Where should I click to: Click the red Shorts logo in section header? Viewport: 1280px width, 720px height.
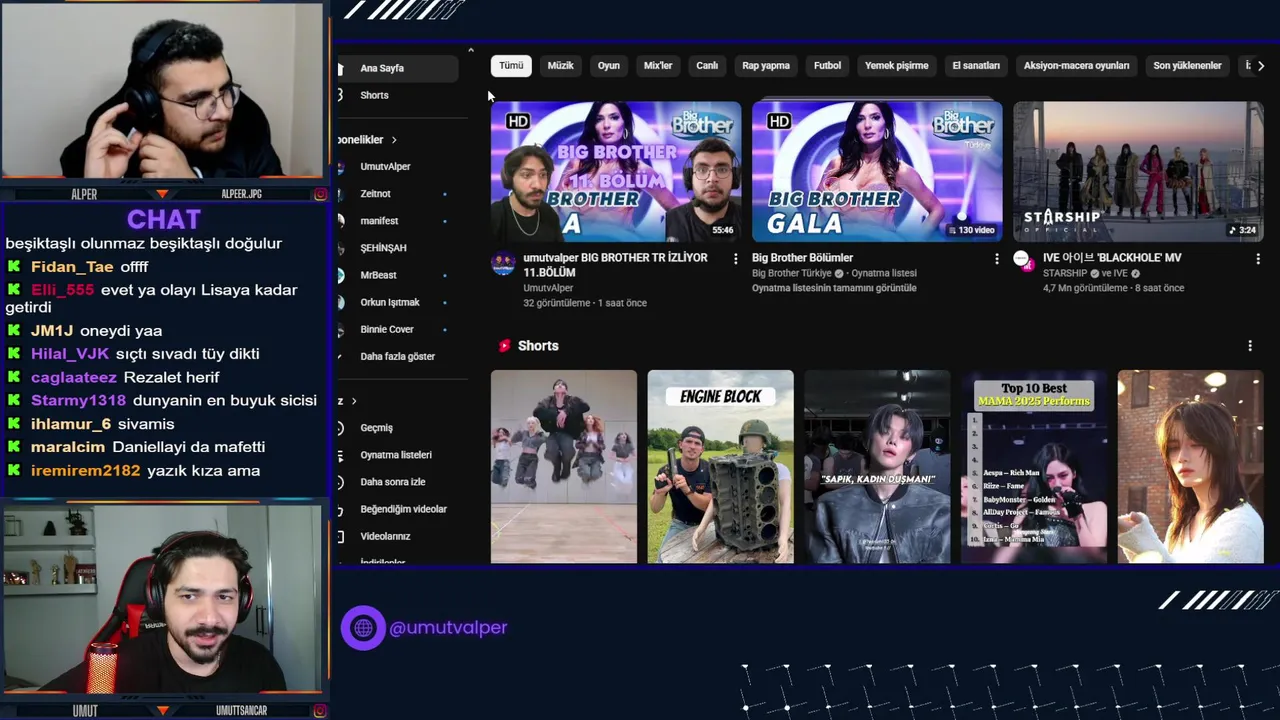point(504,346)
